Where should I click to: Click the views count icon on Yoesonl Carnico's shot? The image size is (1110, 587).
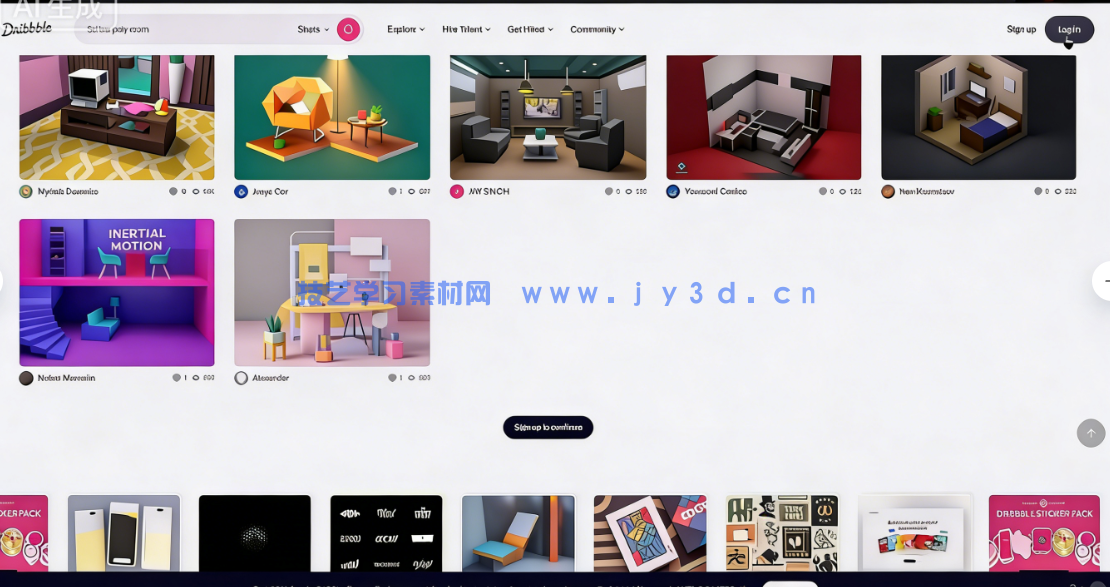point(843,191)
